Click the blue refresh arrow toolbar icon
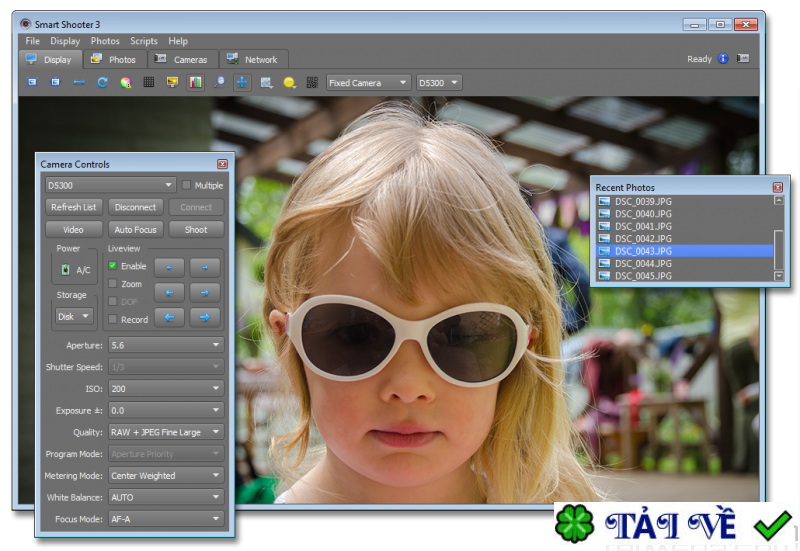The image size is (800, 551). (102, 83)
